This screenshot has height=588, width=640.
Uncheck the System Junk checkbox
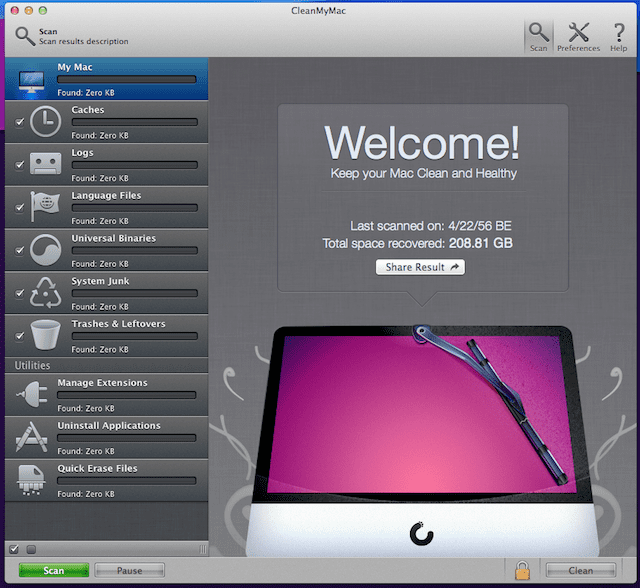(x=19, y=293)
